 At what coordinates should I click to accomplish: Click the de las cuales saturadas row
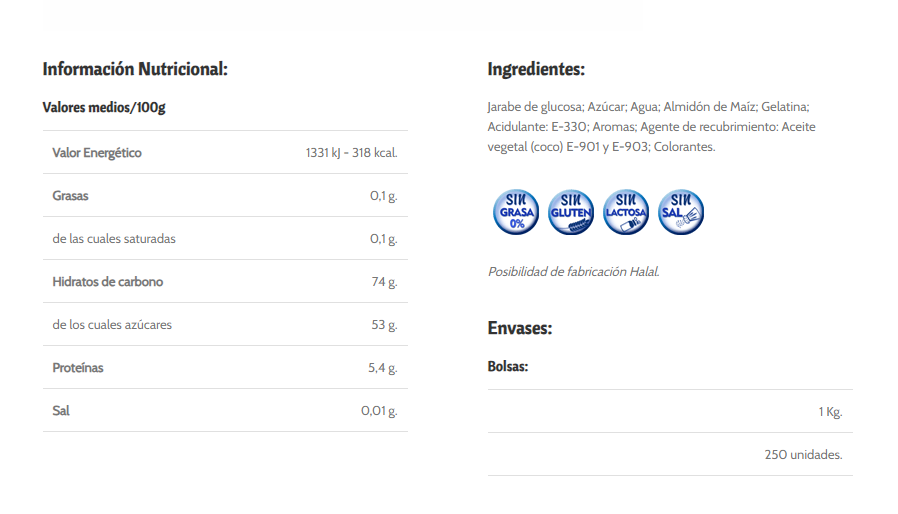(225, 238)
